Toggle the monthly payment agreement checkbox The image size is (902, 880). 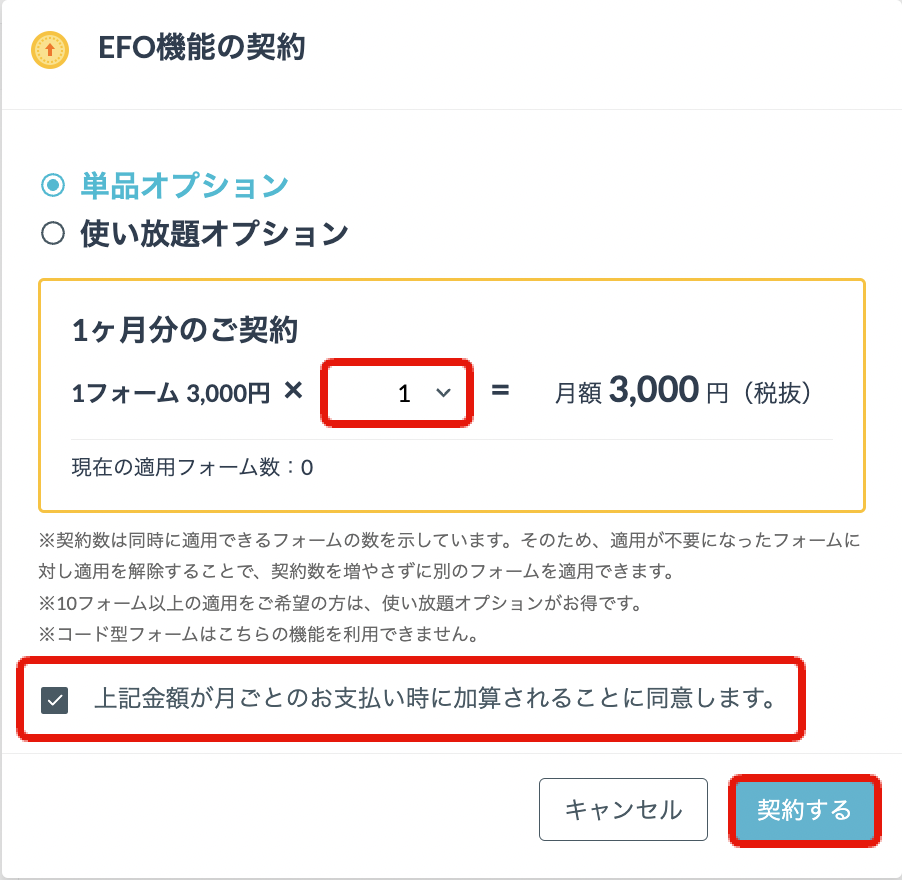tap(55, 699)
